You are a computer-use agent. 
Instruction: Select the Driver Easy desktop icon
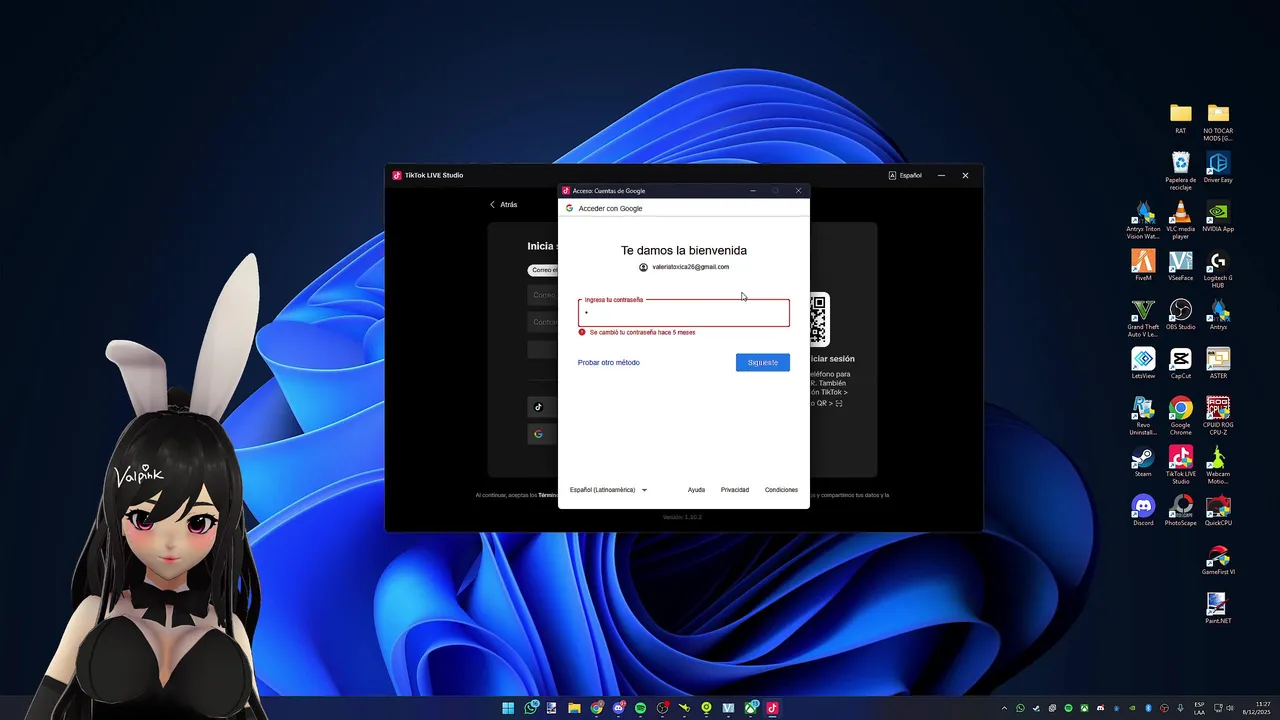pyautogui.click(x=1218, y=167)
